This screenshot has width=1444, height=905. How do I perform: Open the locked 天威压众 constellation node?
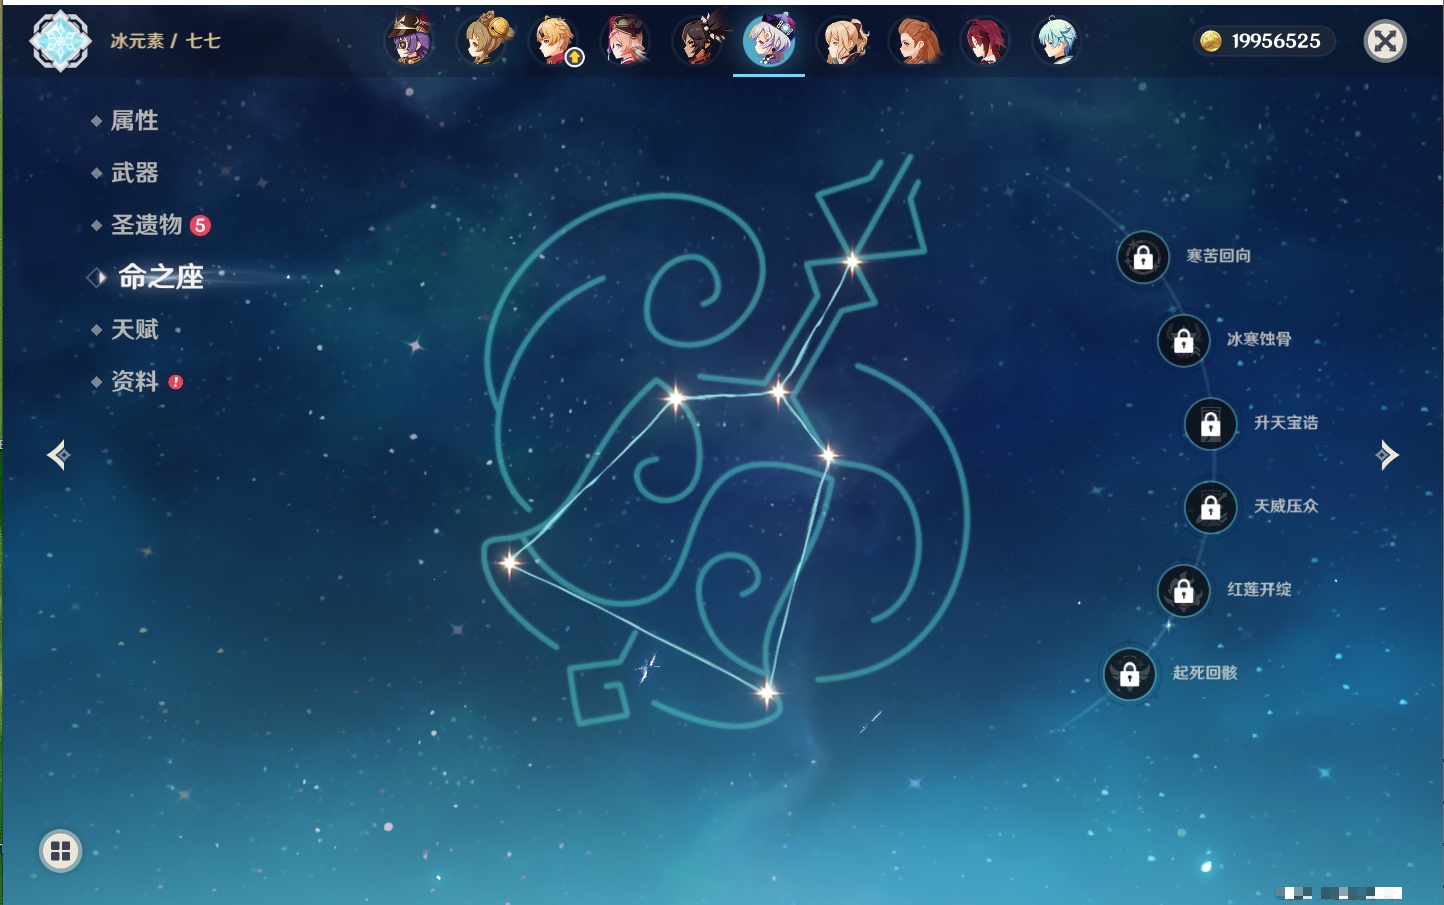[1211, 508]
